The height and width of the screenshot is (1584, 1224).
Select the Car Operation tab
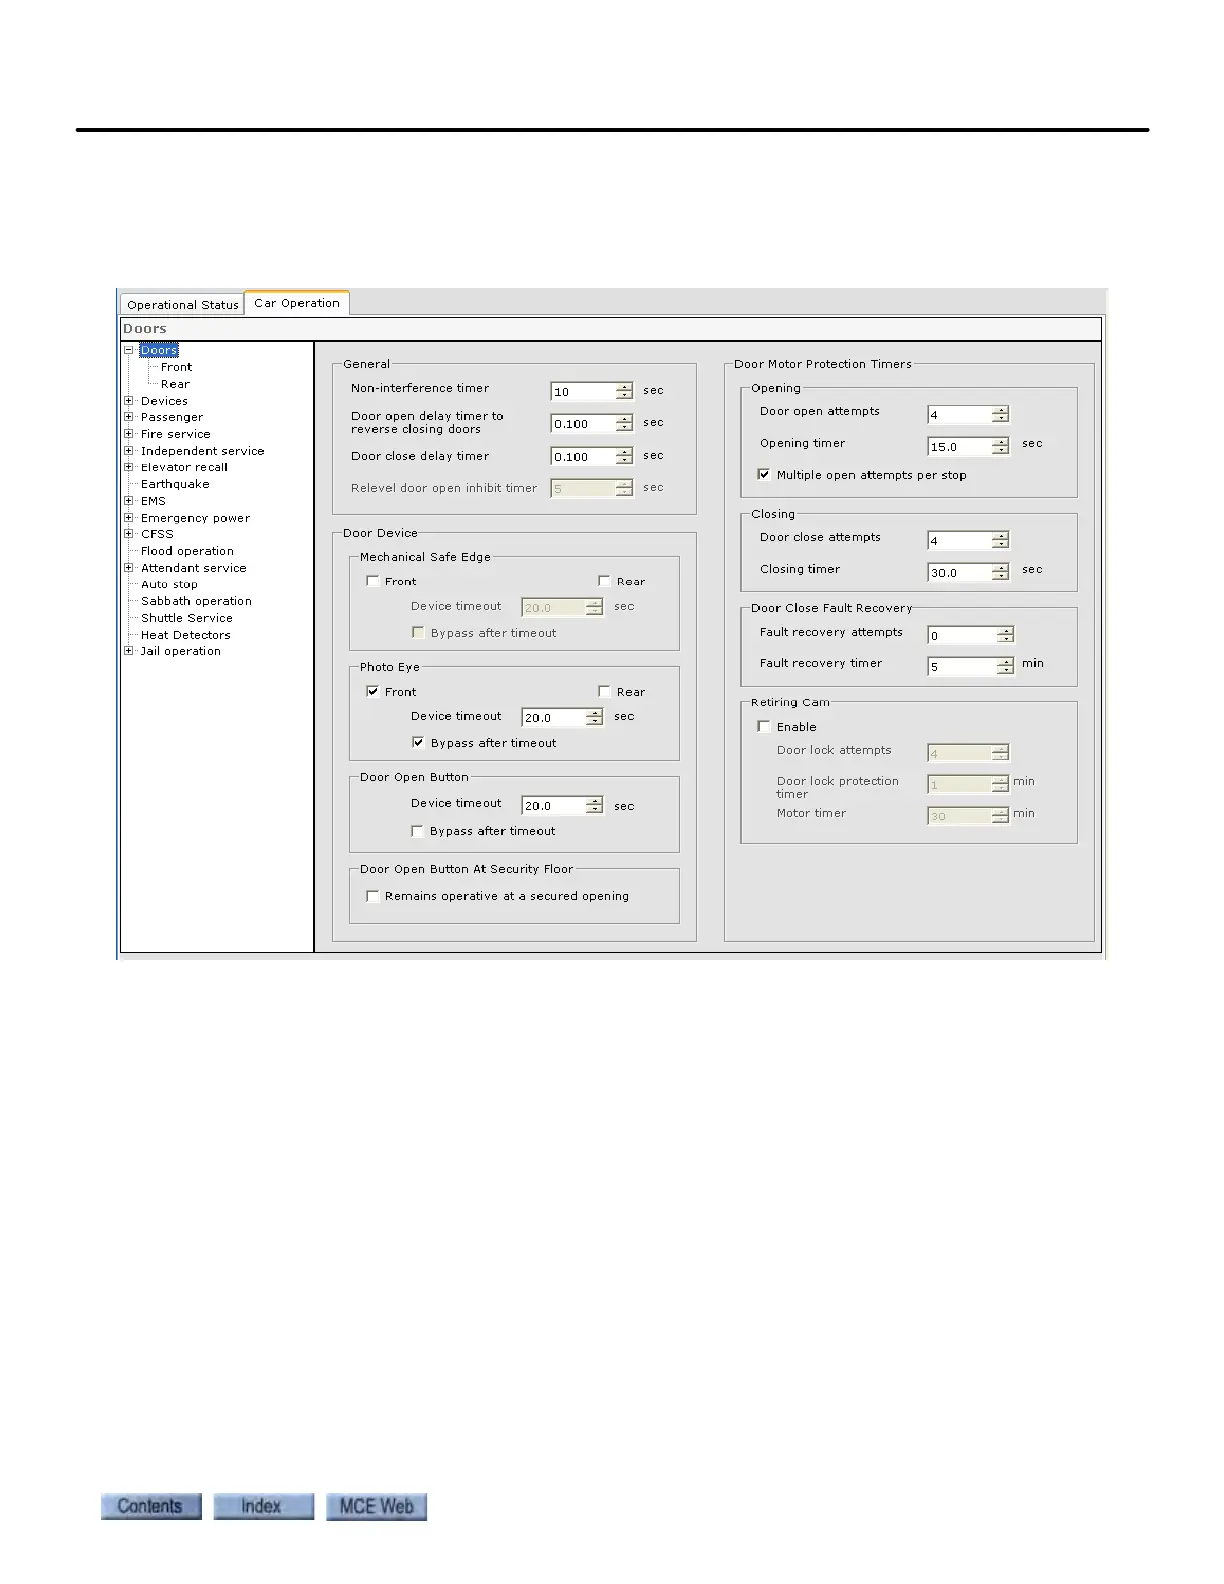tap(297, 303)
